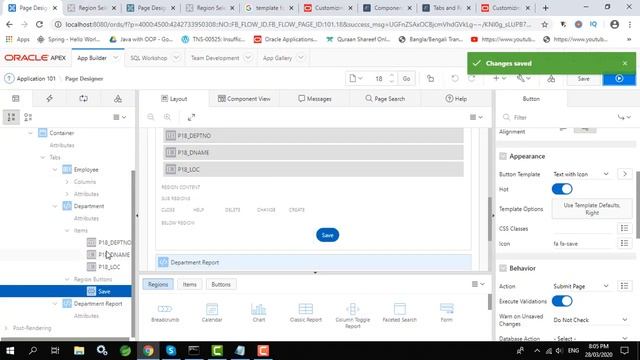Click Go to navigate to page
Screen dimensions: 640x360
coord(406,78)
